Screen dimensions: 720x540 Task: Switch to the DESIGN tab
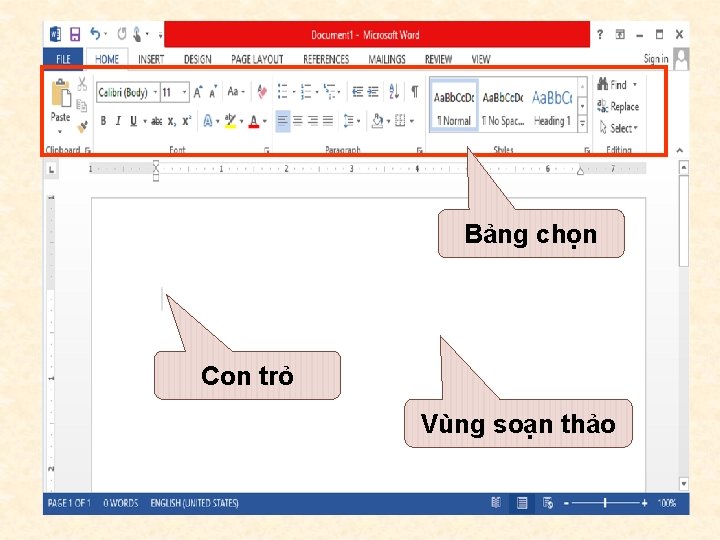pos(197,59)
